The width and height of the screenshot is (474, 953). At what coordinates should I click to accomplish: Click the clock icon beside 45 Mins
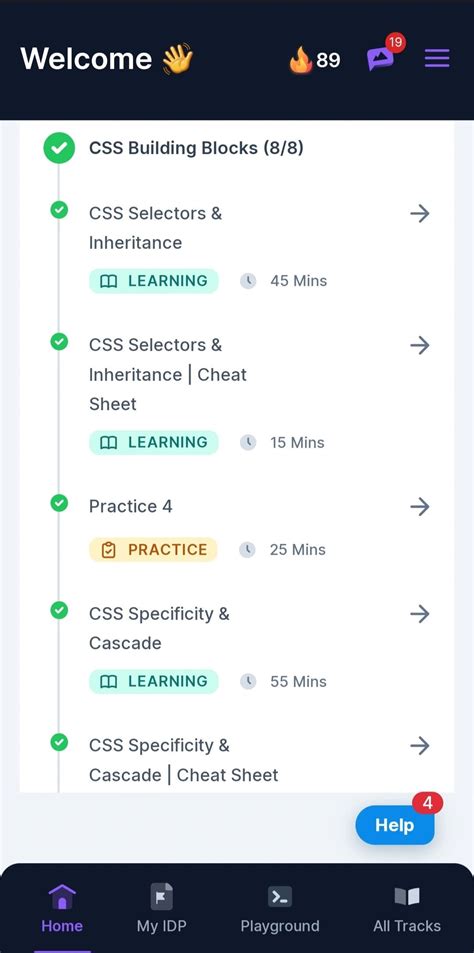pos(247,281)
